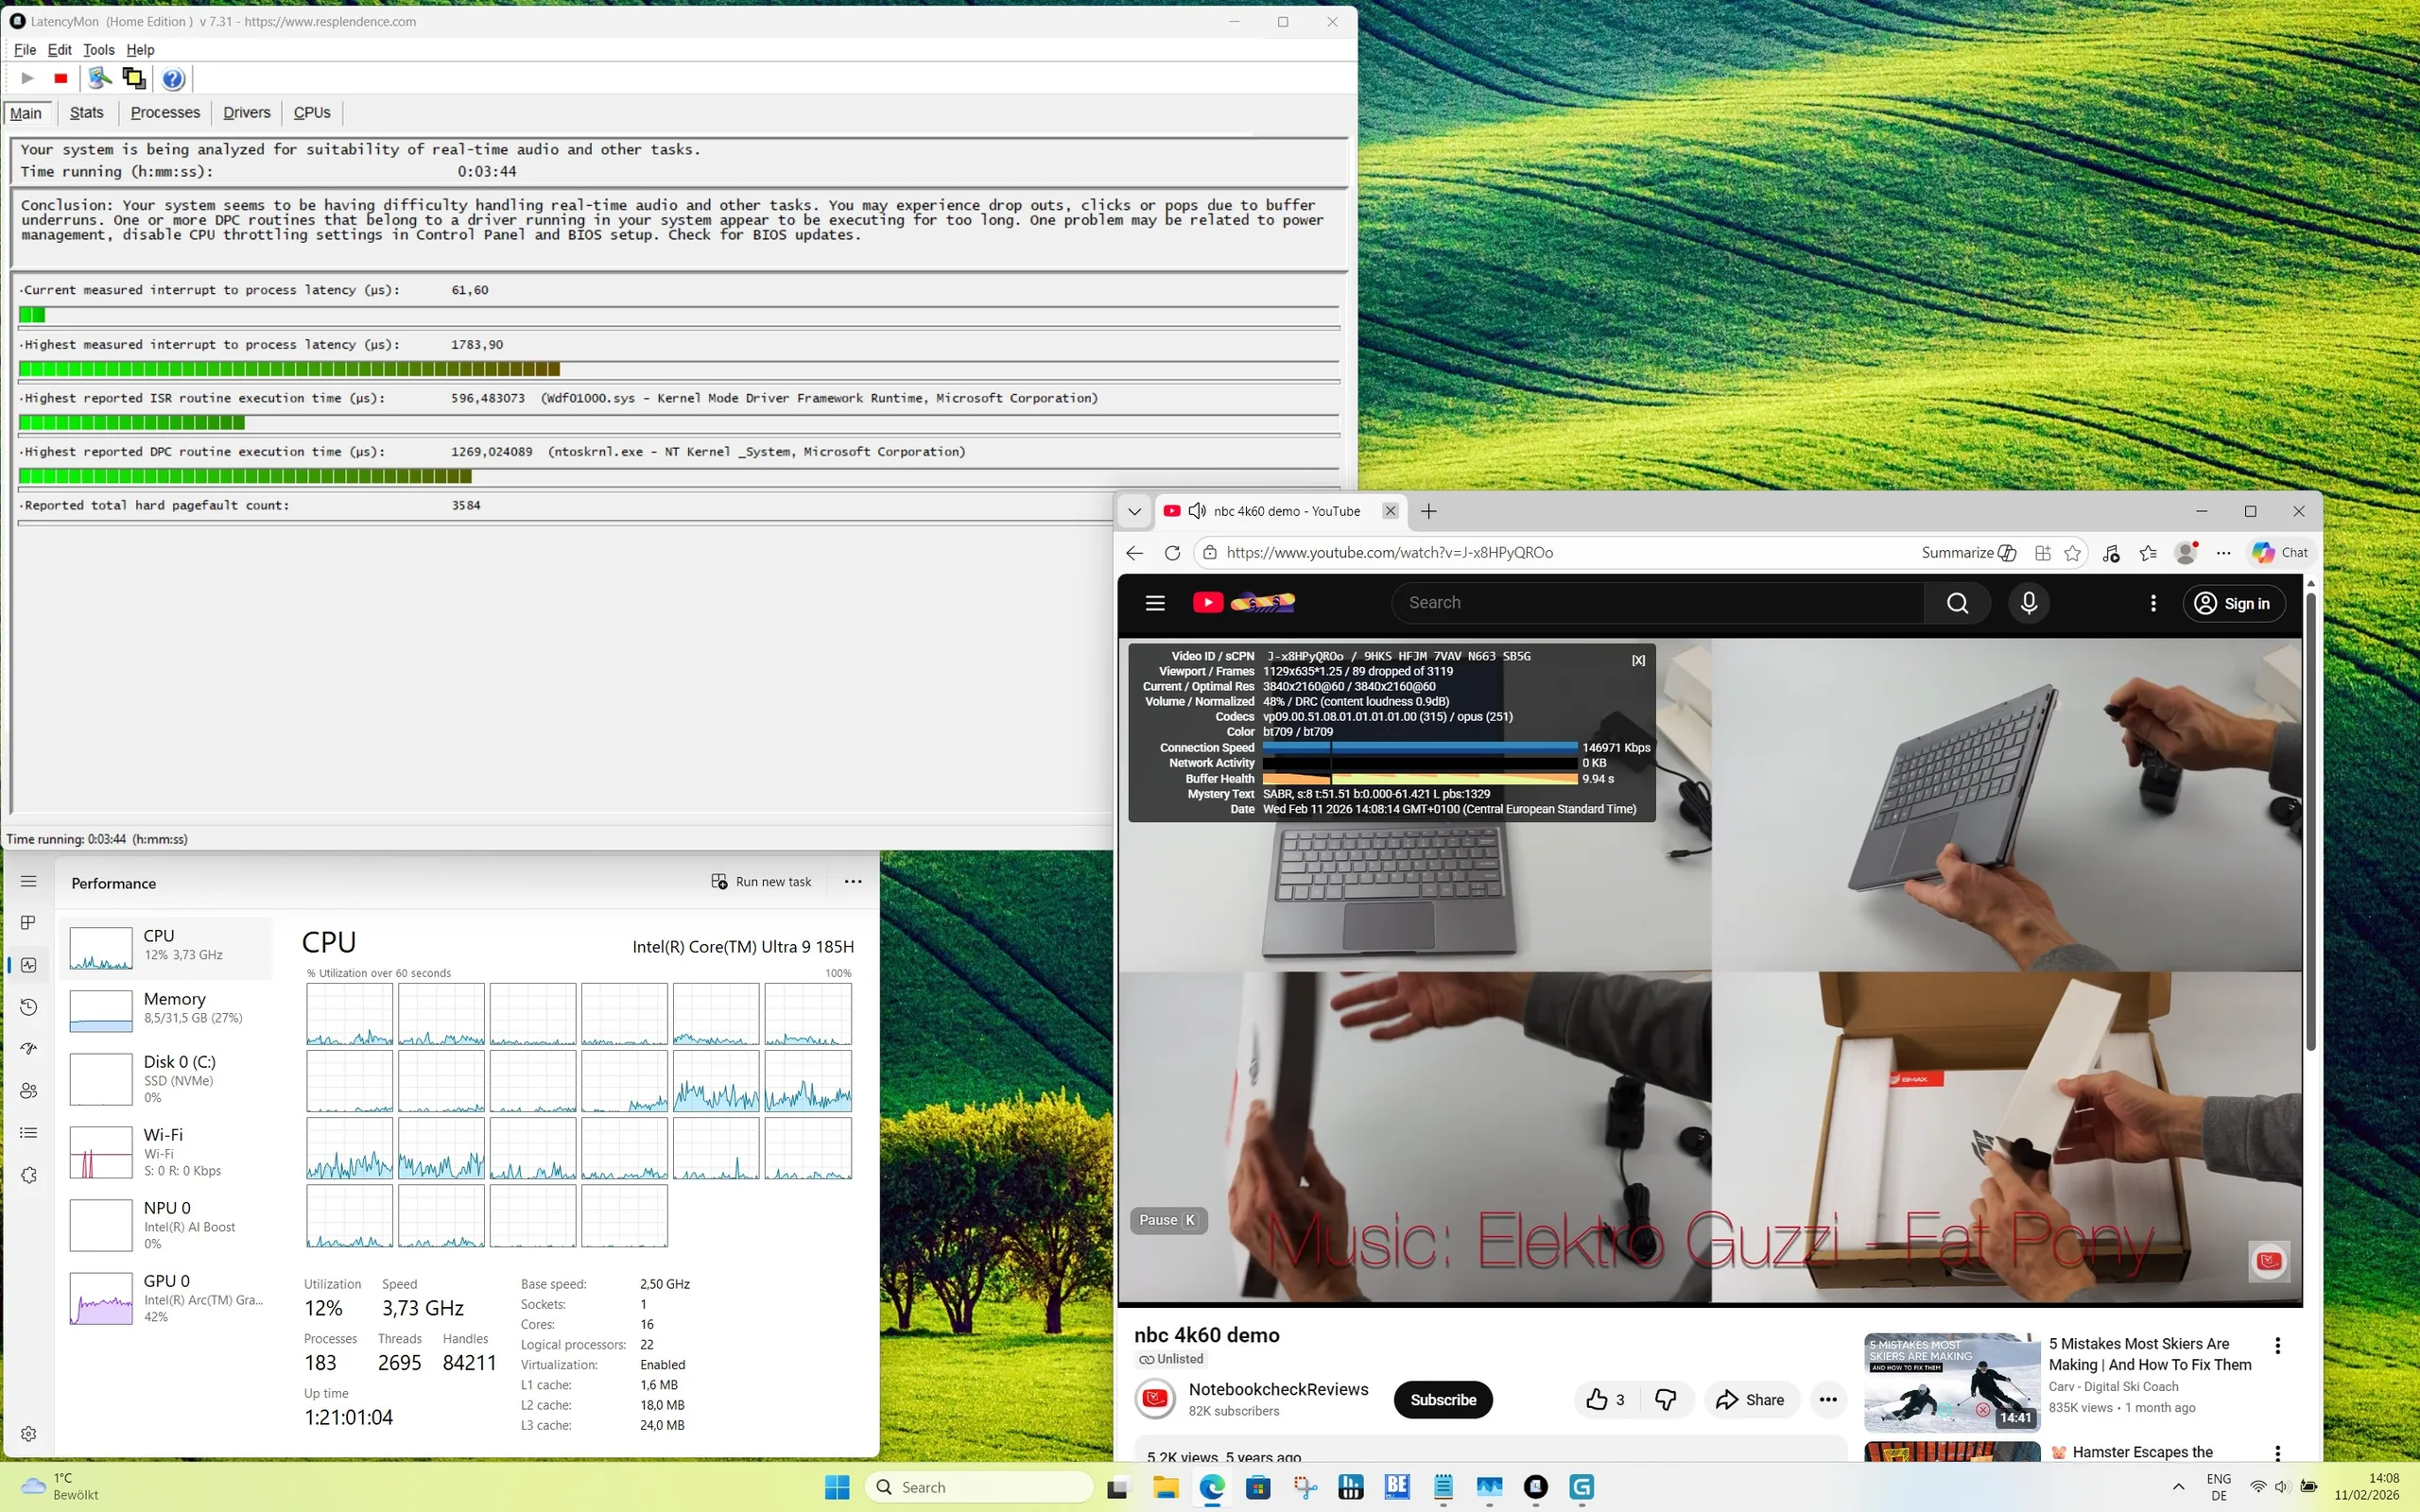Image resolution: width=2420 pixels, height=1512 pixels.
Task: Expand browser tab search chevron
Action: pos(1134,511)
